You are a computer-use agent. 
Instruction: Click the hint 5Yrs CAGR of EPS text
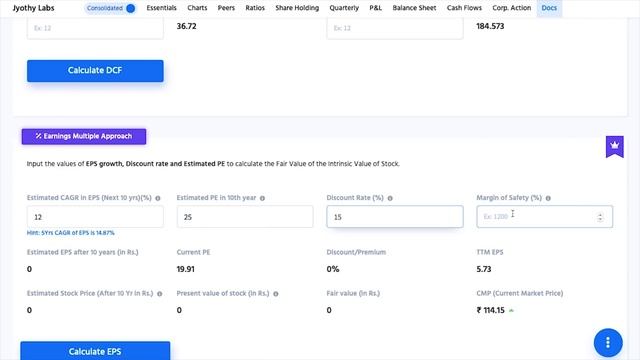[x=71, y=233]
